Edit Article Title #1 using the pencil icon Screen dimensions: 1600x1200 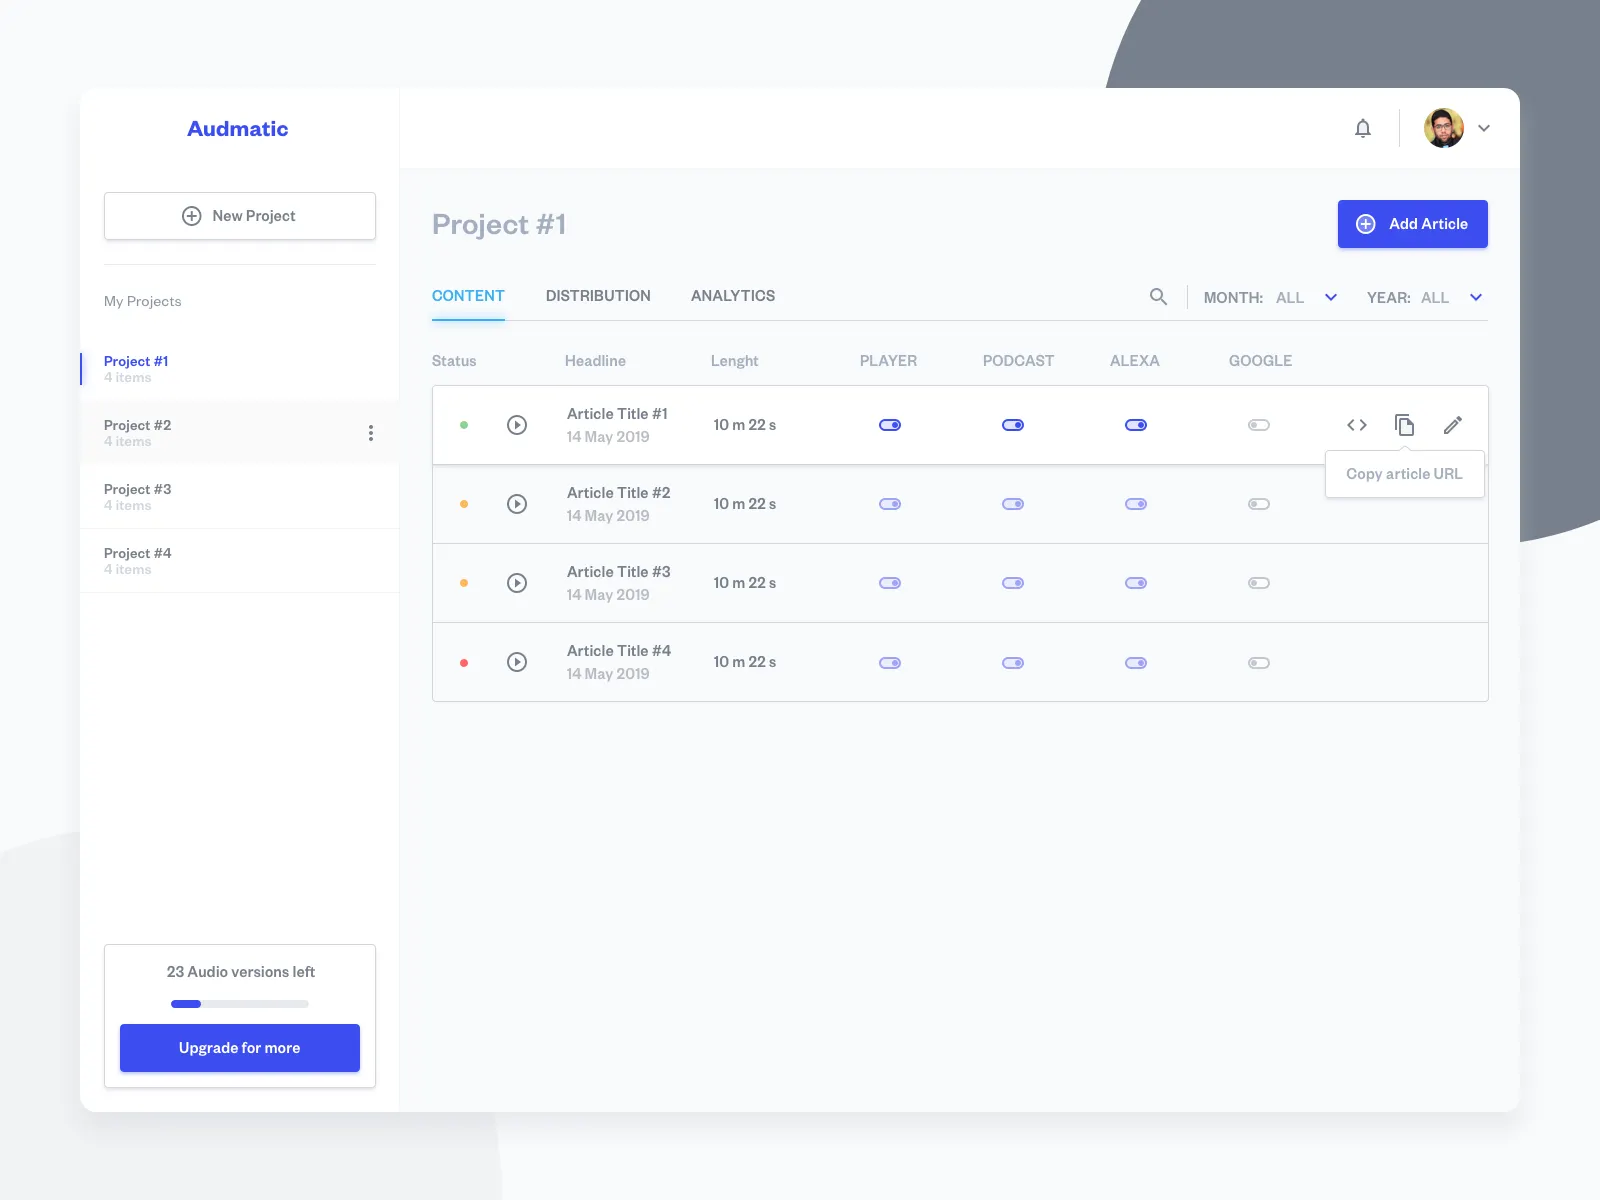(x=1453, y=424)
